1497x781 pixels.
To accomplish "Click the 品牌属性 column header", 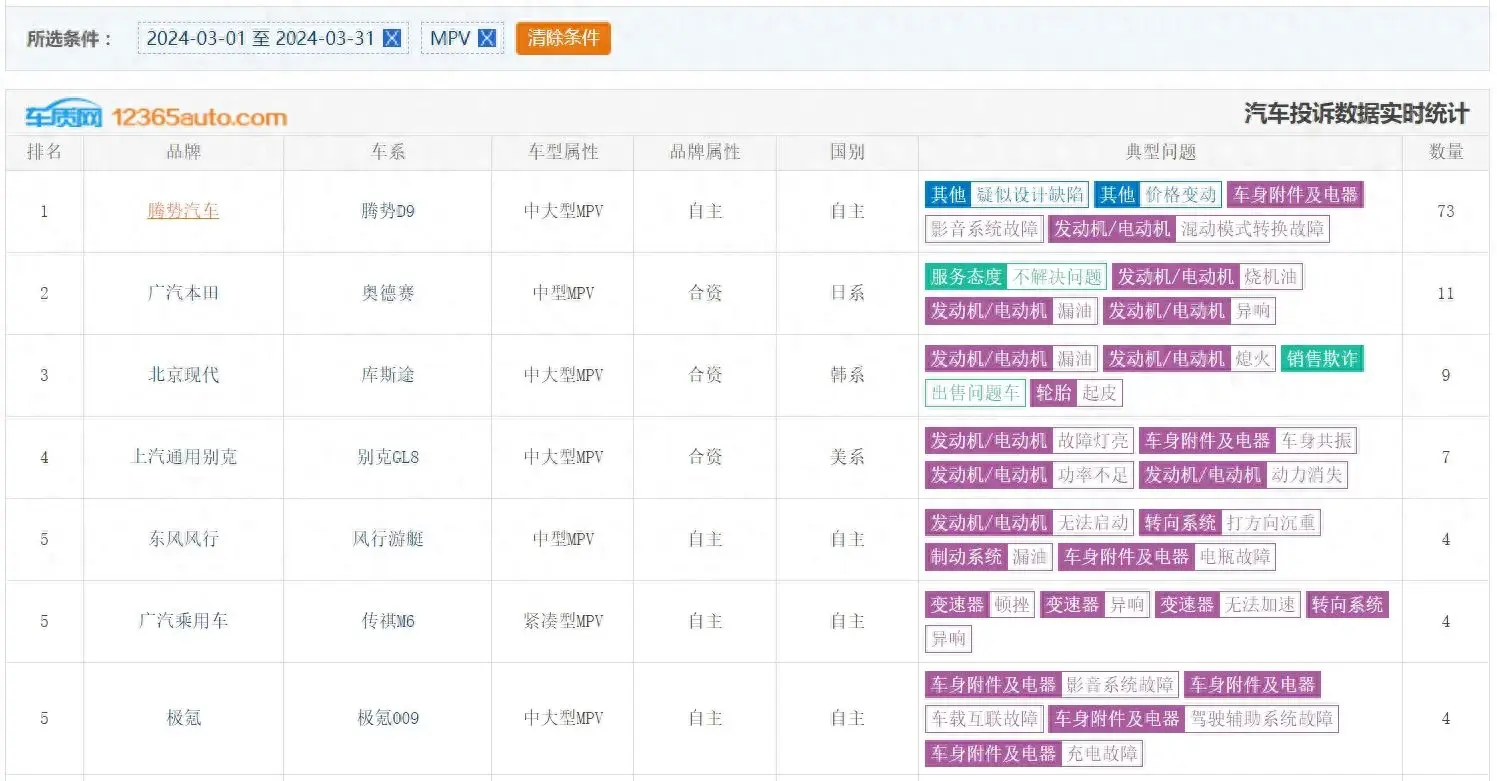I will (x=705, y=152).
